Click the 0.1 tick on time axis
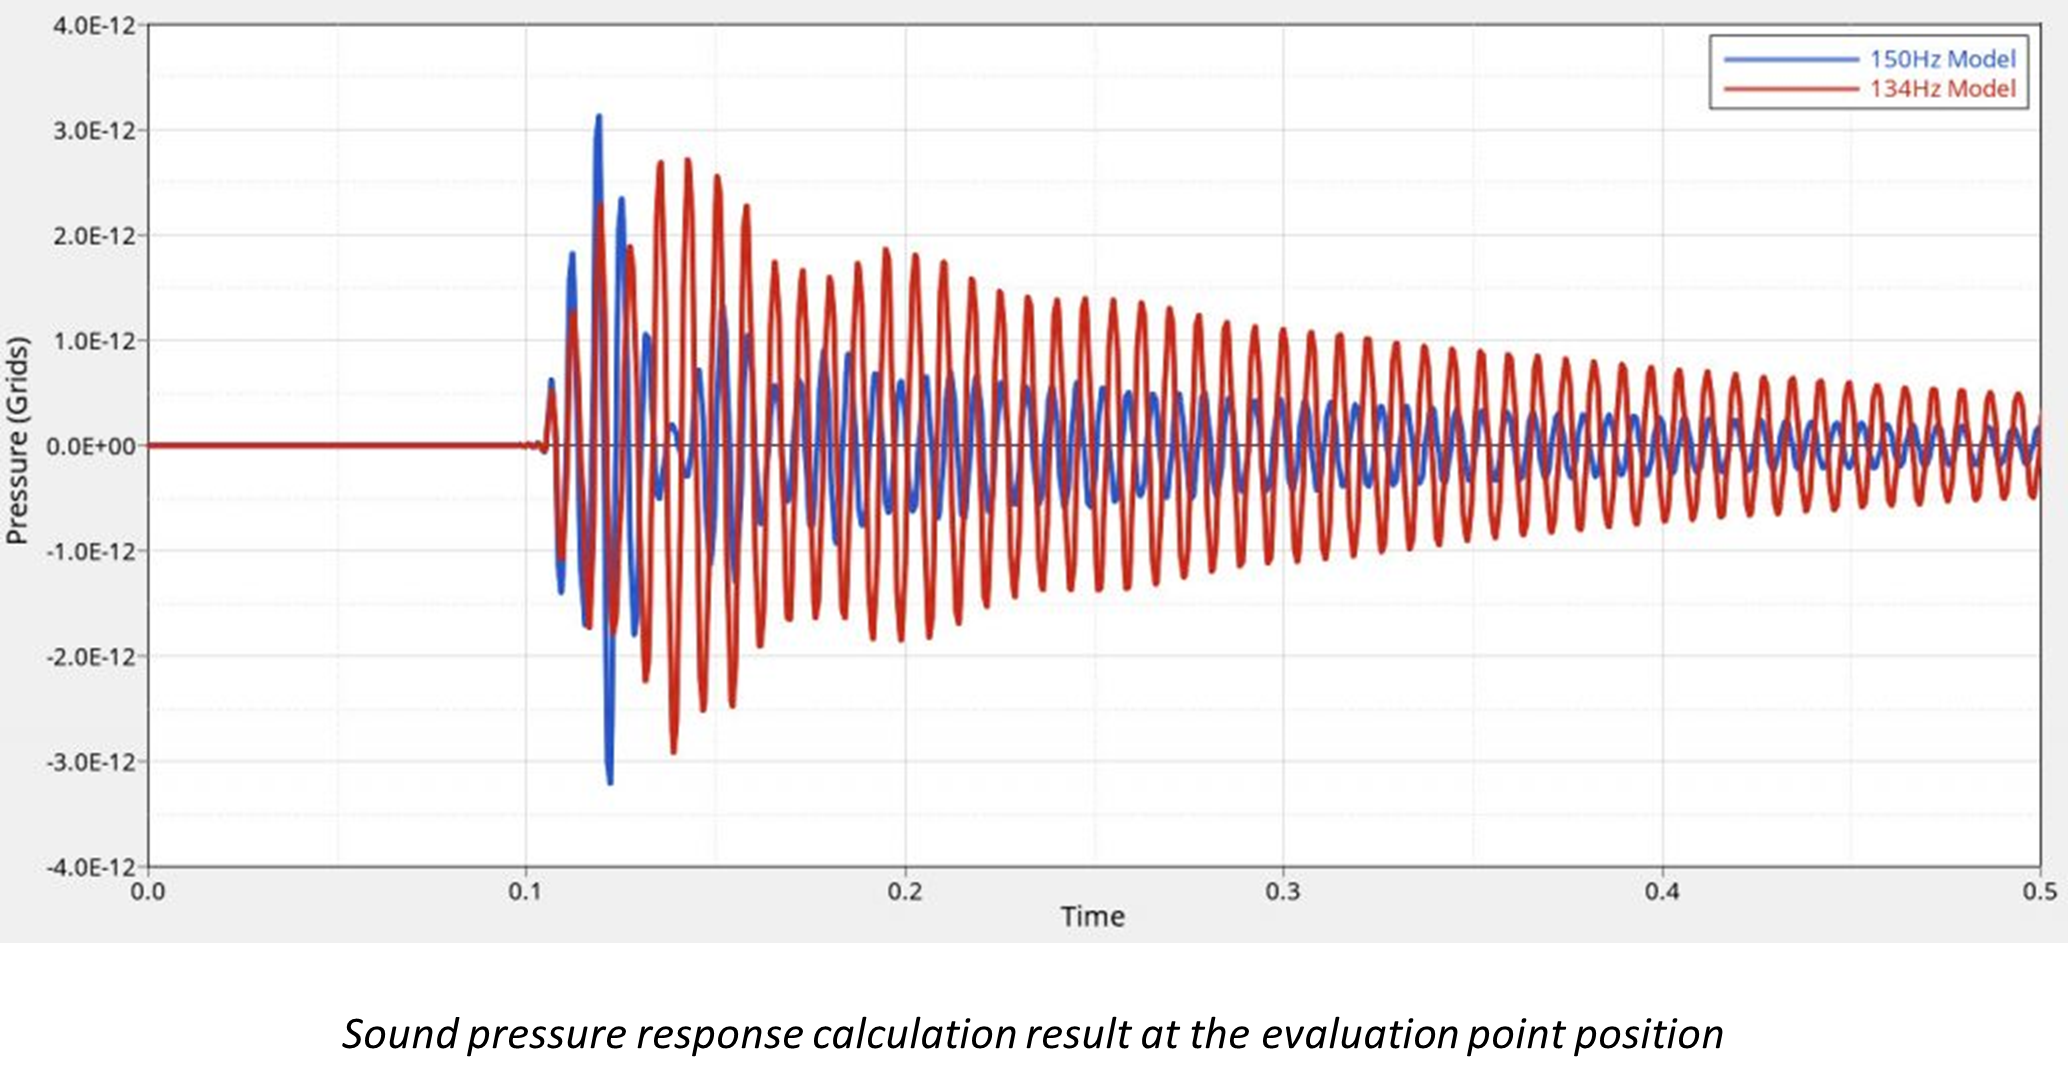This screenshot has width=2068, height=1090. (526, 890)
